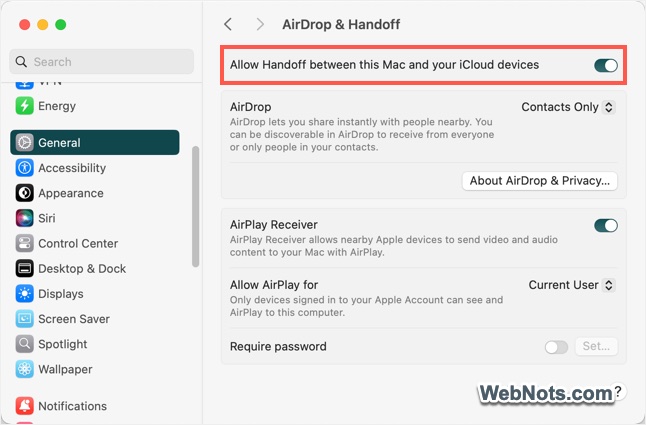
Task: Open Wallpaper settings
Action: click(95, 369)
